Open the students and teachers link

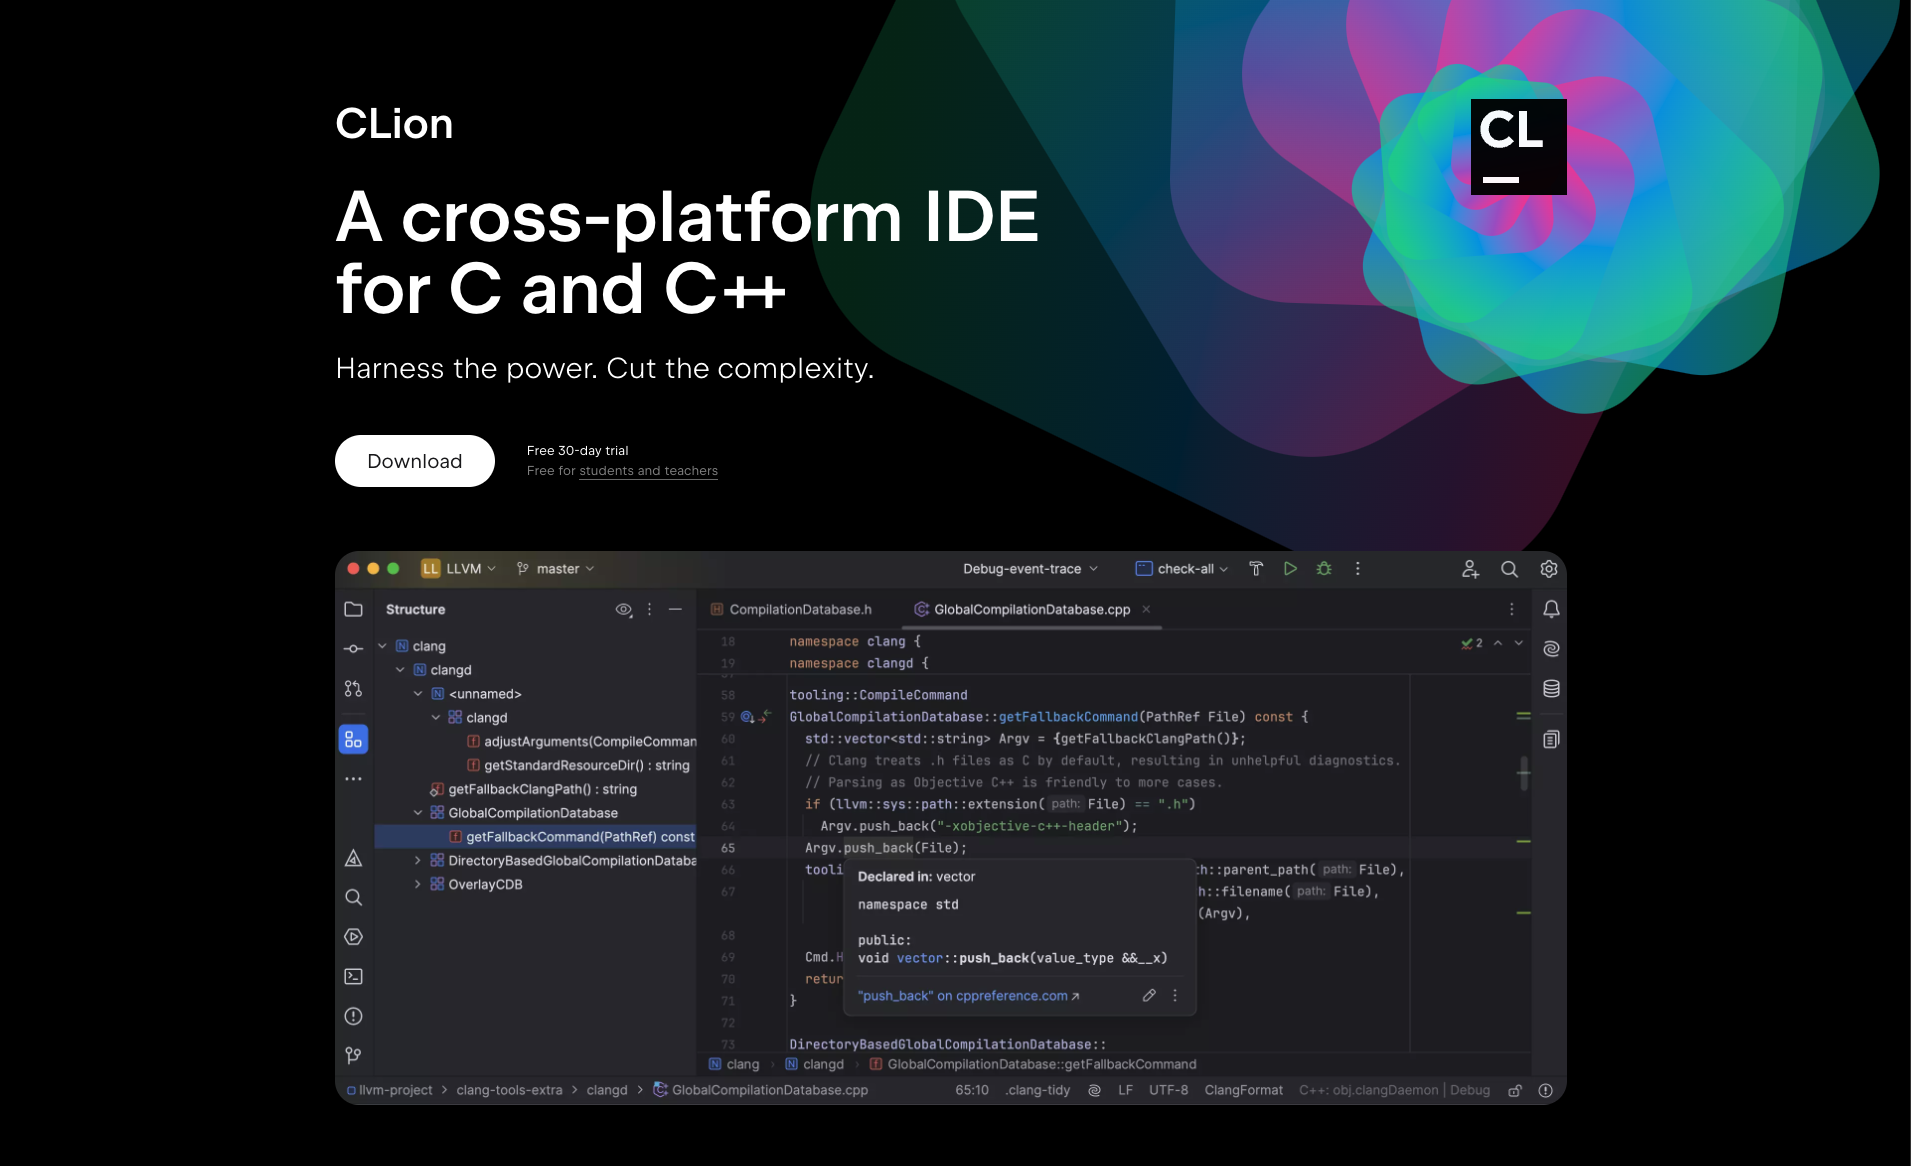coord(648,471)
